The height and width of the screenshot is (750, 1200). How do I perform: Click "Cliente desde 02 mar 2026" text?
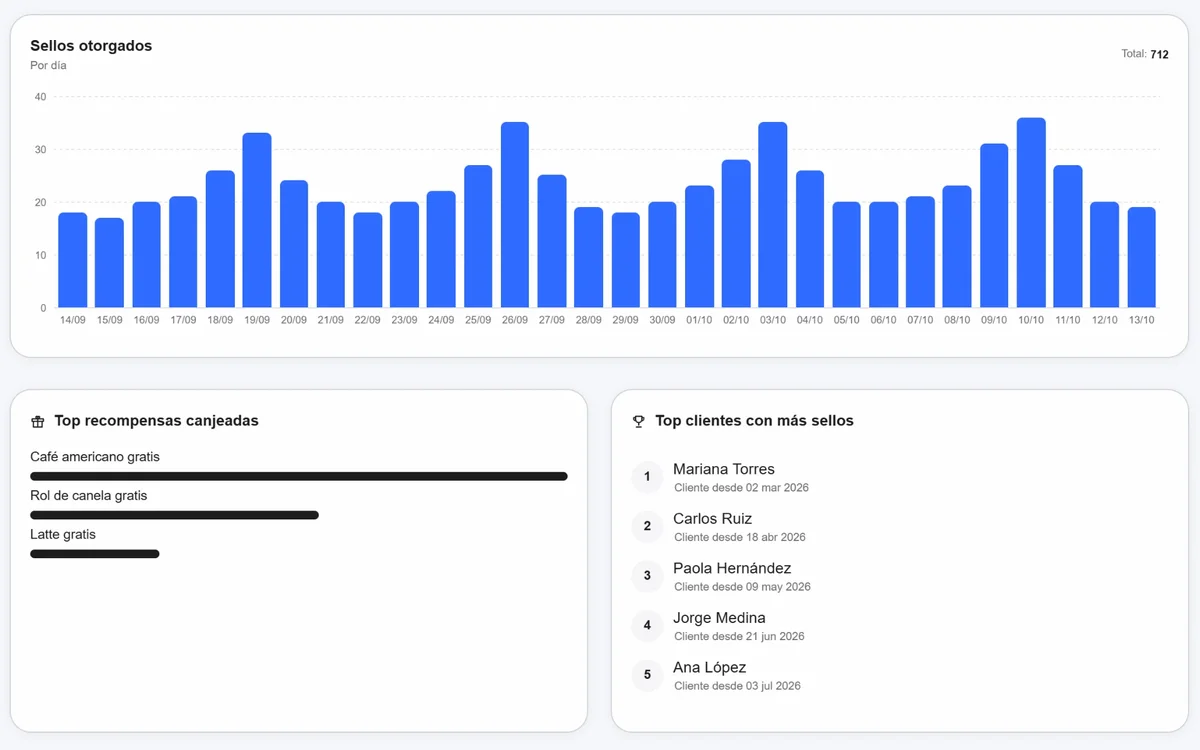click(742, 488)
